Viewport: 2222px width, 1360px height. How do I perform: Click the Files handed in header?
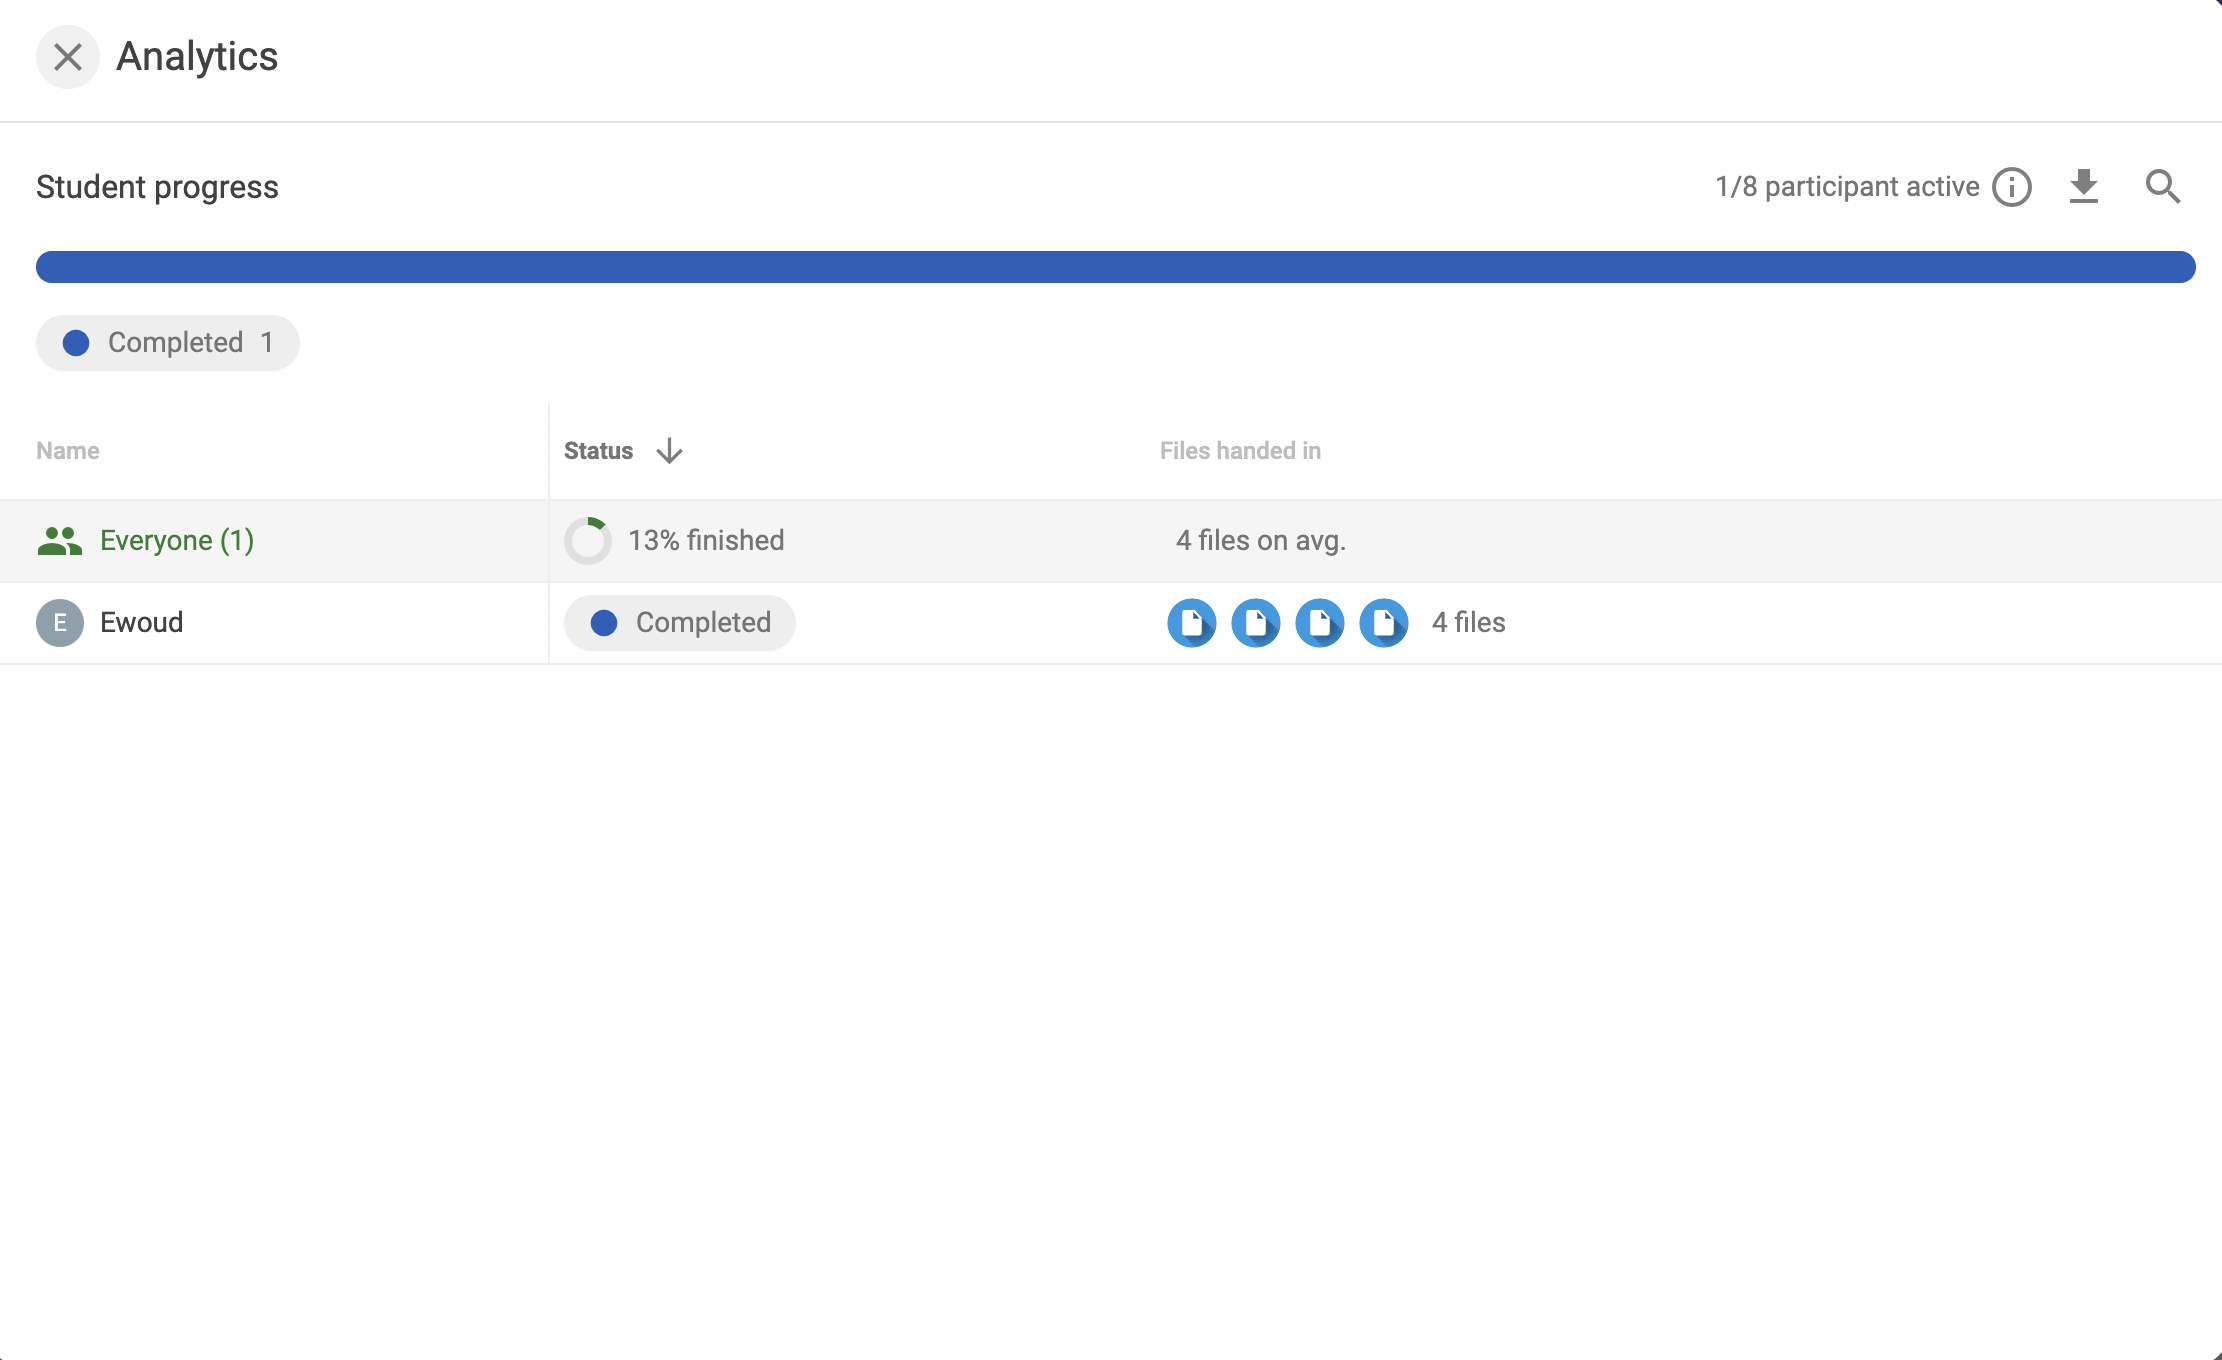coord(1240,451)
